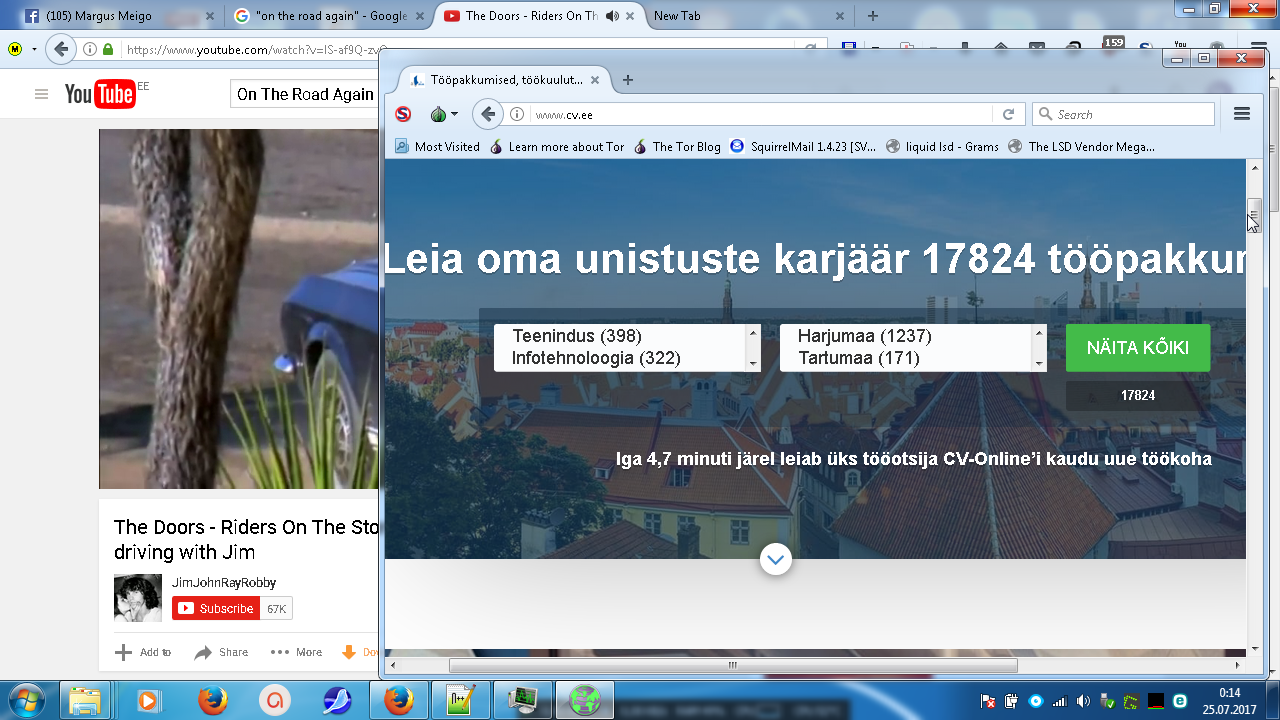Open The LSD Vendor Mega... bookmark
Viewport: 1280px width, 720px height.
coord(1081,146)
